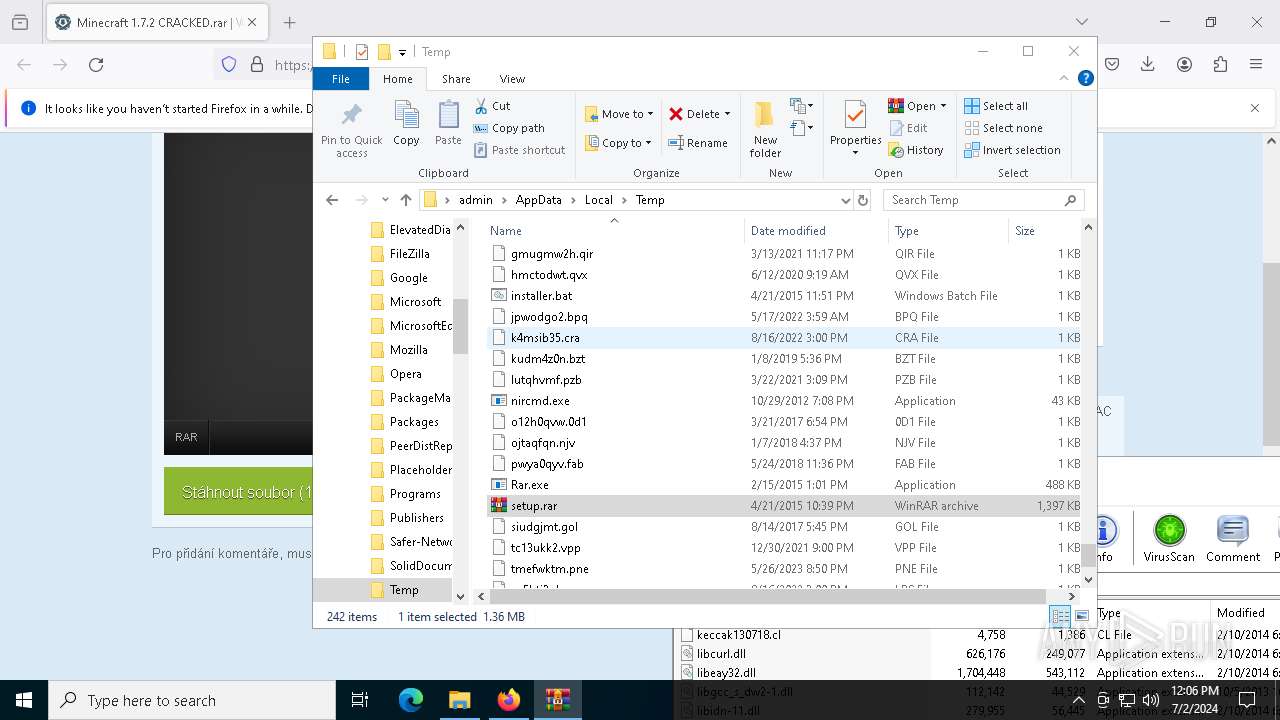Refresh the Temp folder view

863,200
